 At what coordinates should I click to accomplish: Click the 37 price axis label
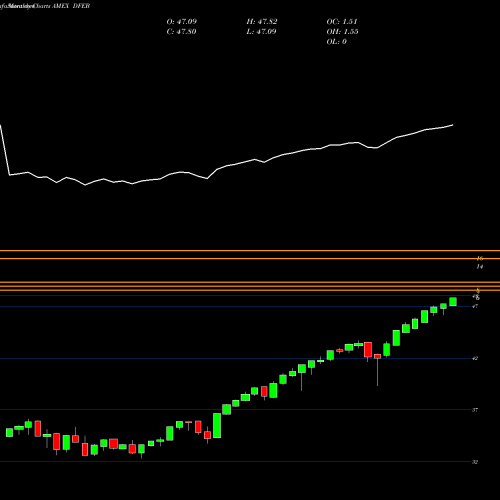pyautogui.click(x=475, y=410)
